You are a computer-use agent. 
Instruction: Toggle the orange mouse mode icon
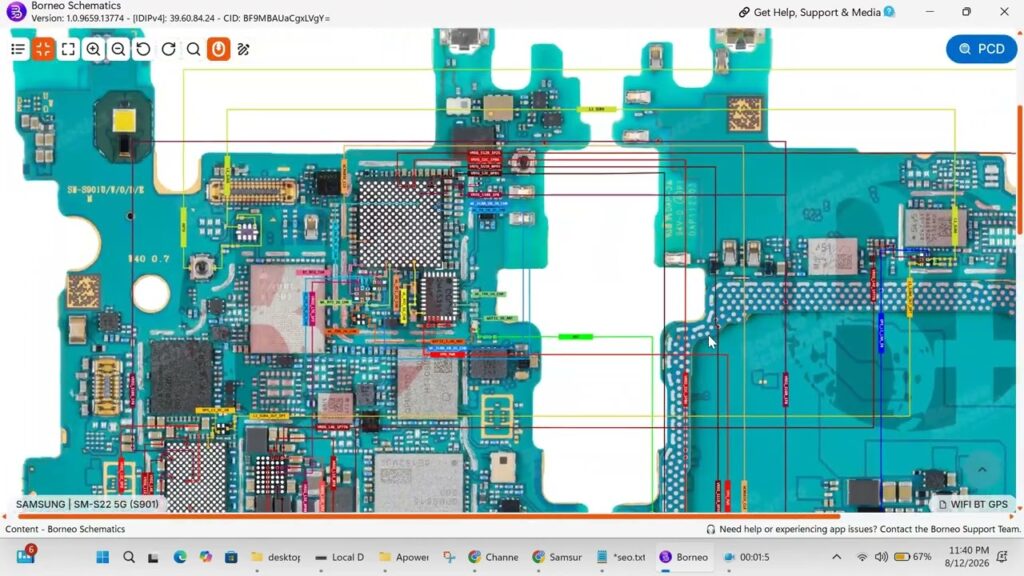[218, 49]
